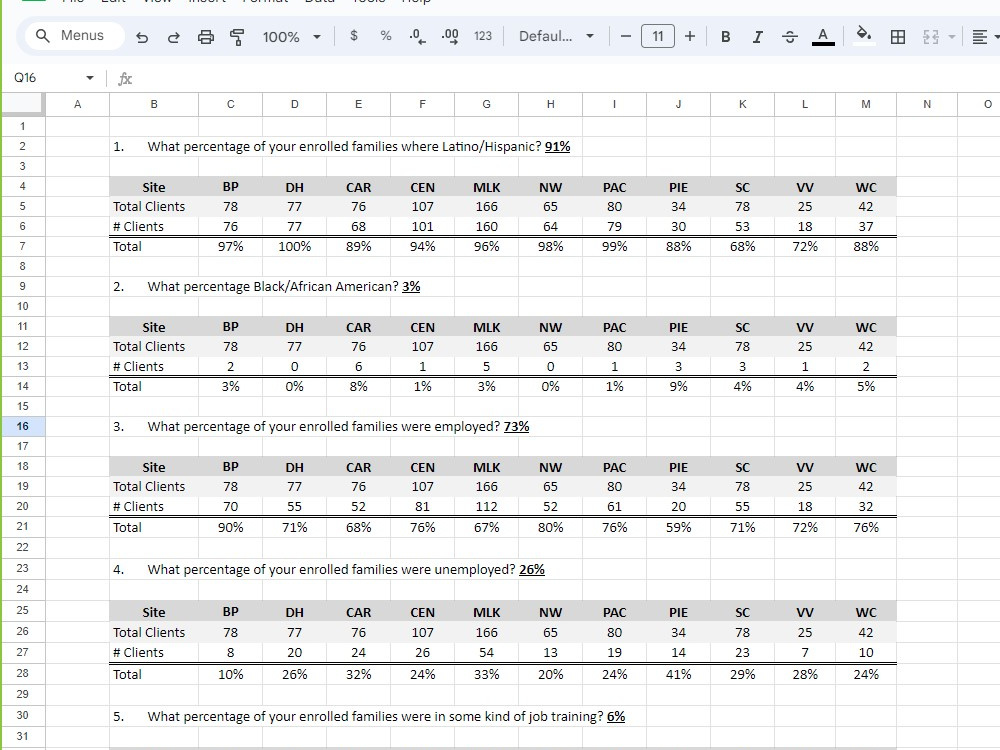Click the merge cells icon
1000x750 pixels.
point(930,37)
